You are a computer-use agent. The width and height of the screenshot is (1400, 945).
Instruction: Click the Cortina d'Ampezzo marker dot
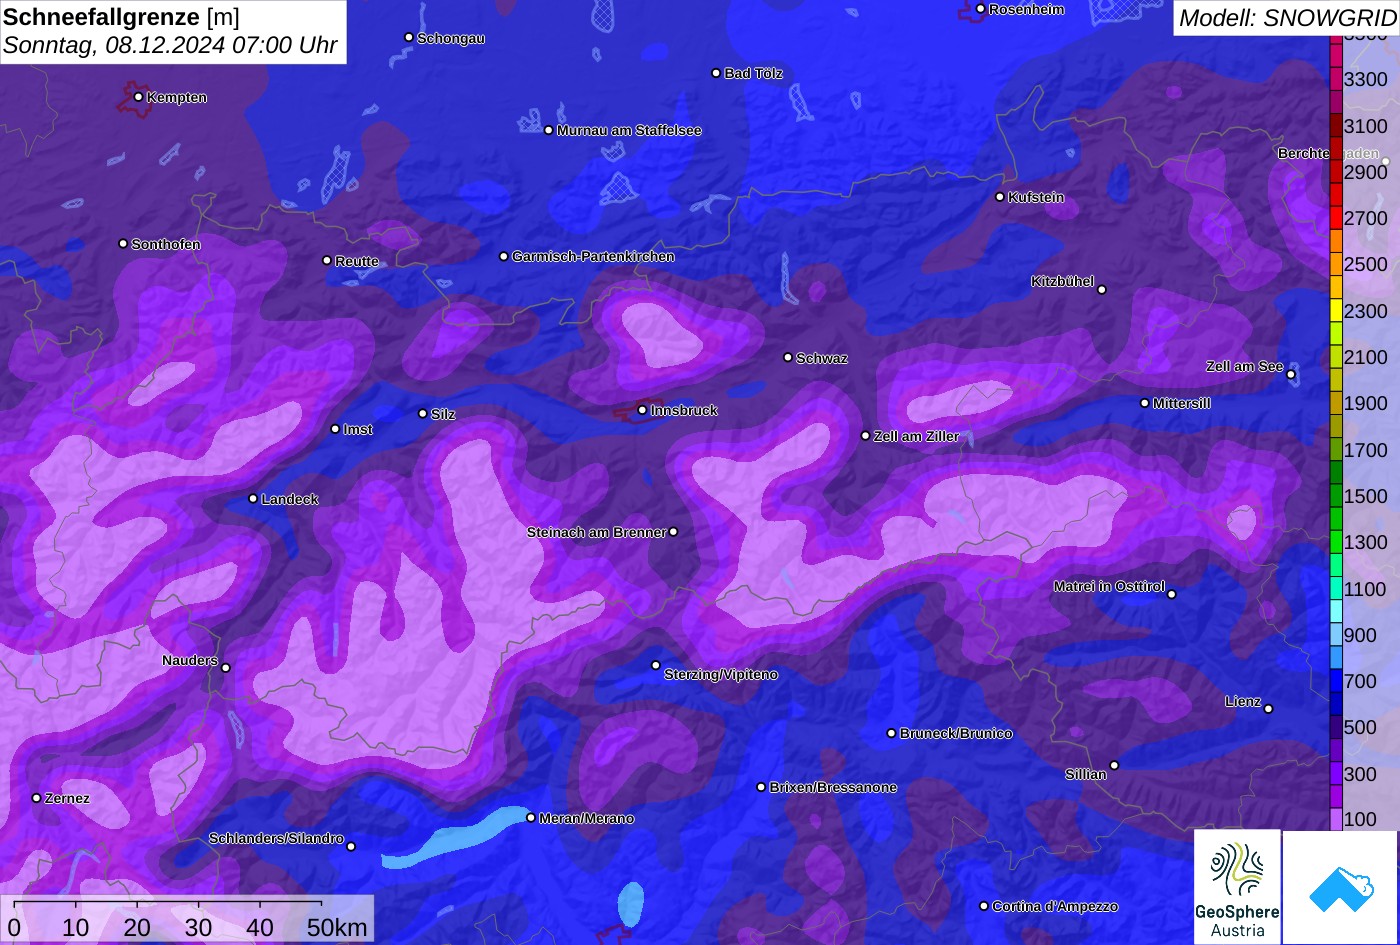(x=984, y=906)
